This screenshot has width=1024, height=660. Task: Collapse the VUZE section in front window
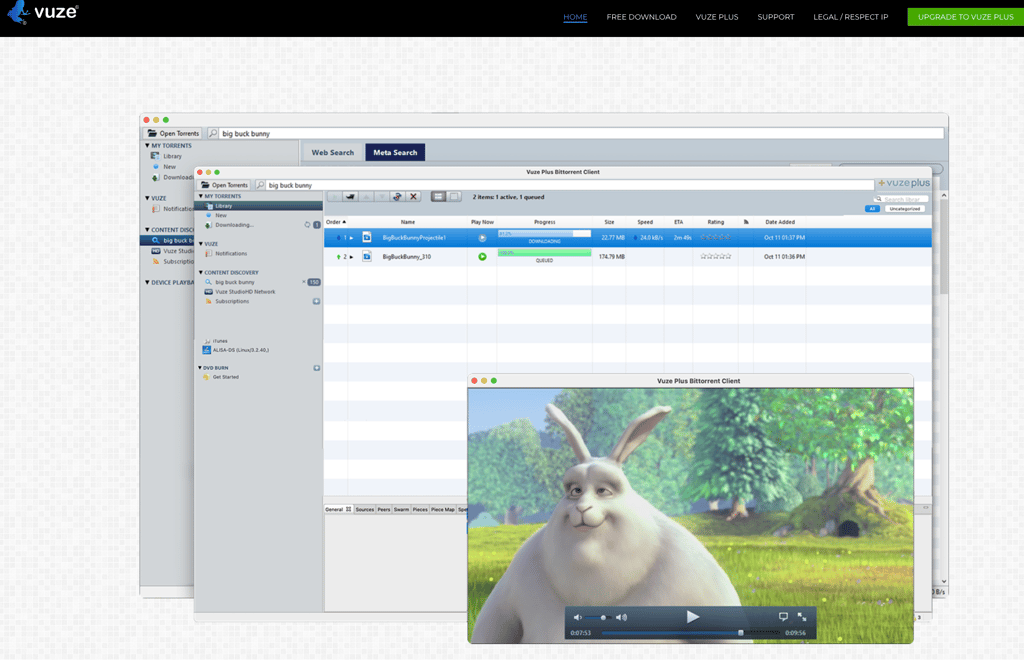(200, 244)
